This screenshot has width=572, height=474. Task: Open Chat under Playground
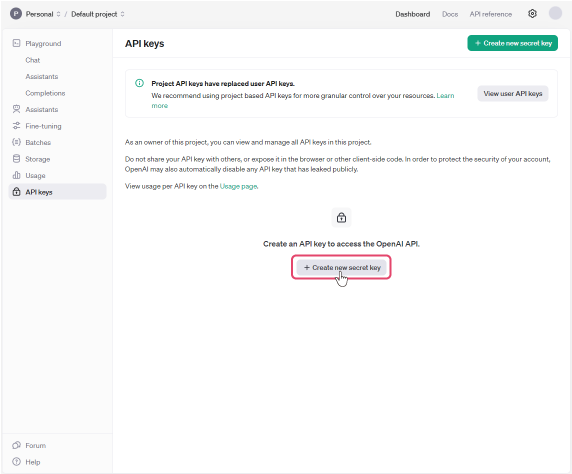(32, 60)
